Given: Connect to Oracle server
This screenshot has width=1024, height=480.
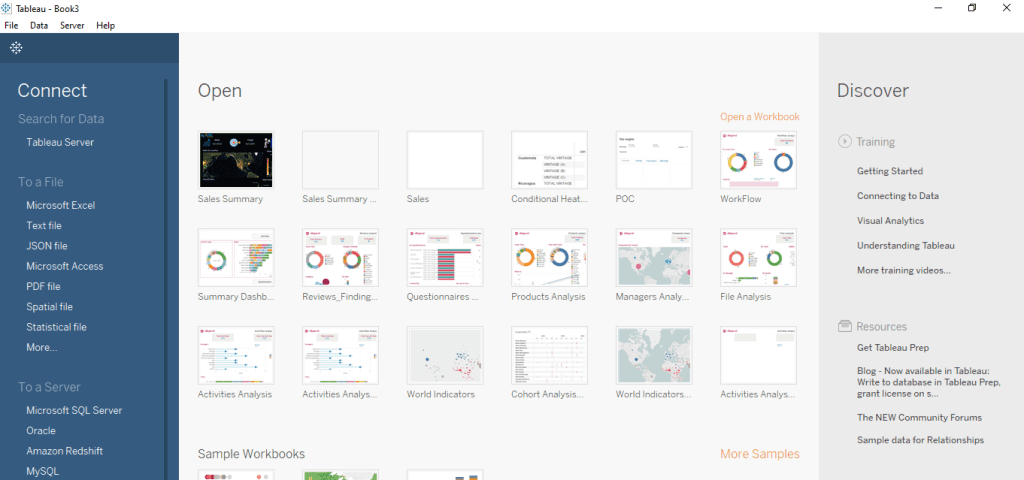Looking at the screenshot, I should (x=40, y=430).
